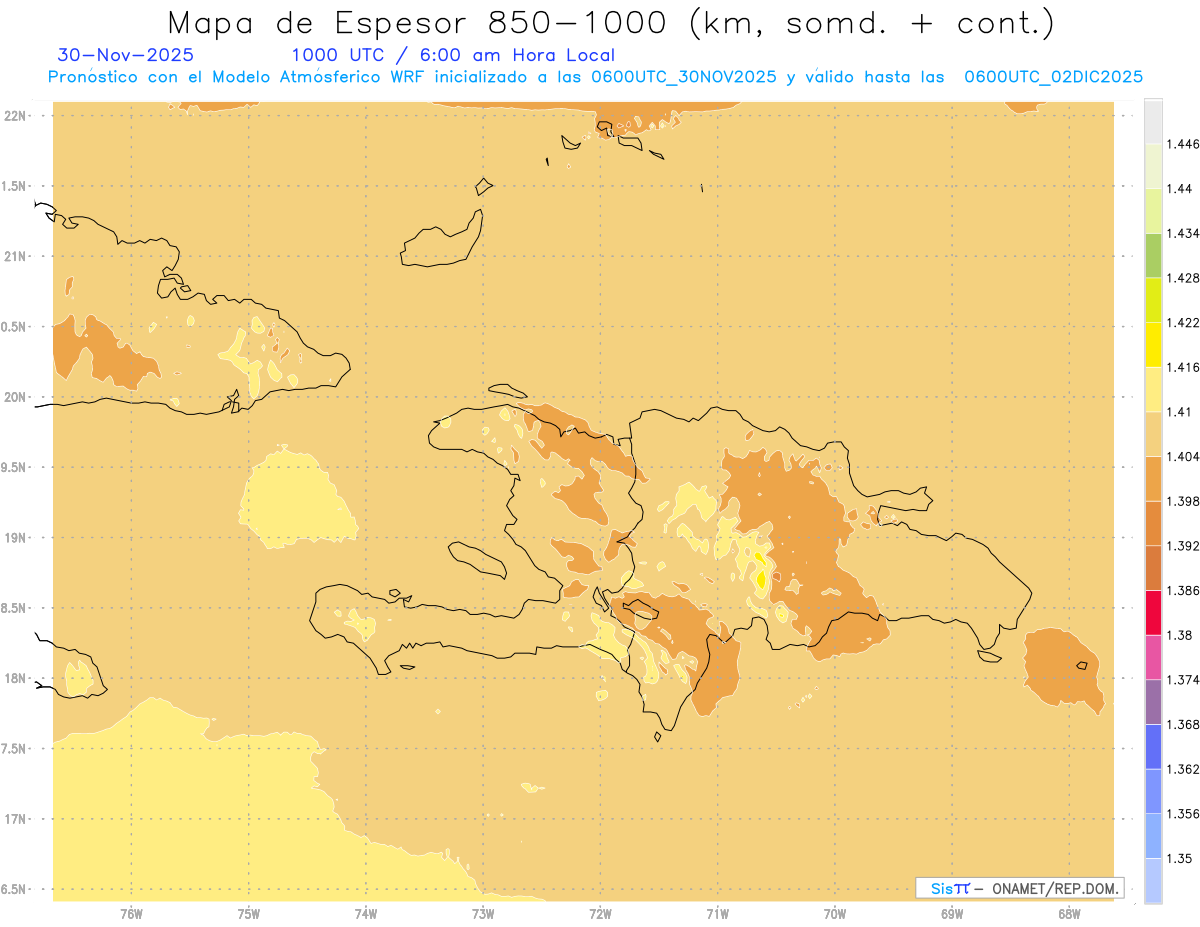Click the green legend swatch between 1.428 and 1.434
Screen dimensions: 1200x927
(1153, 255)
